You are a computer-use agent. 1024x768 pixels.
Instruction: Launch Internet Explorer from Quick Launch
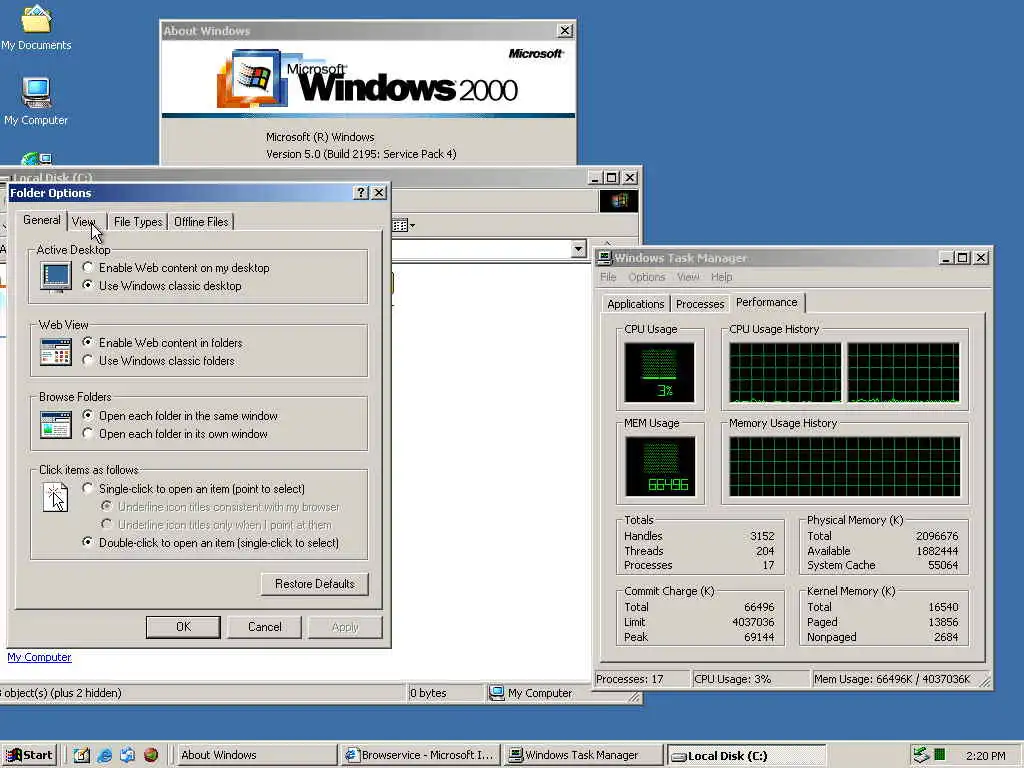pyautogui.click(x=104, y=755)
